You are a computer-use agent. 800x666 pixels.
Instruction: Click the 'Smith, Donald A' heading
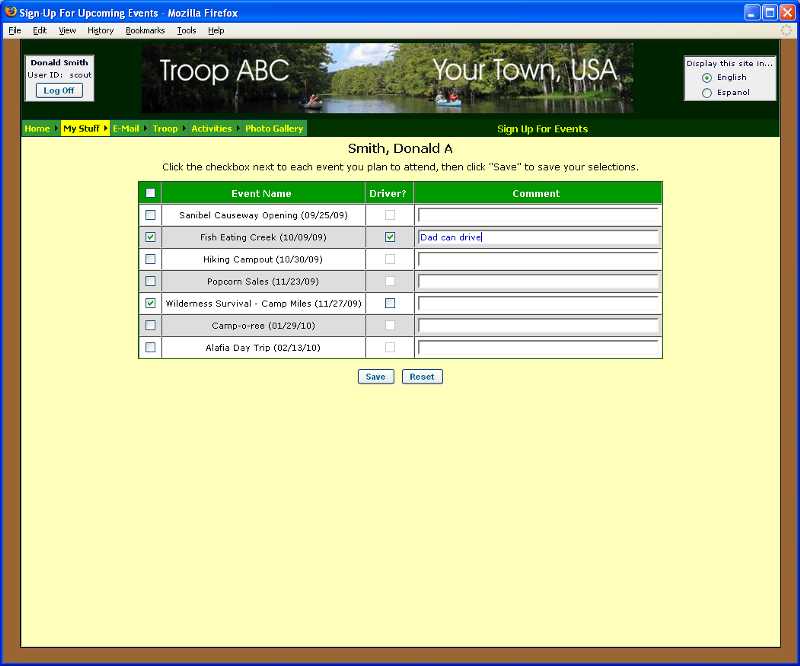(x=400, y=149)
